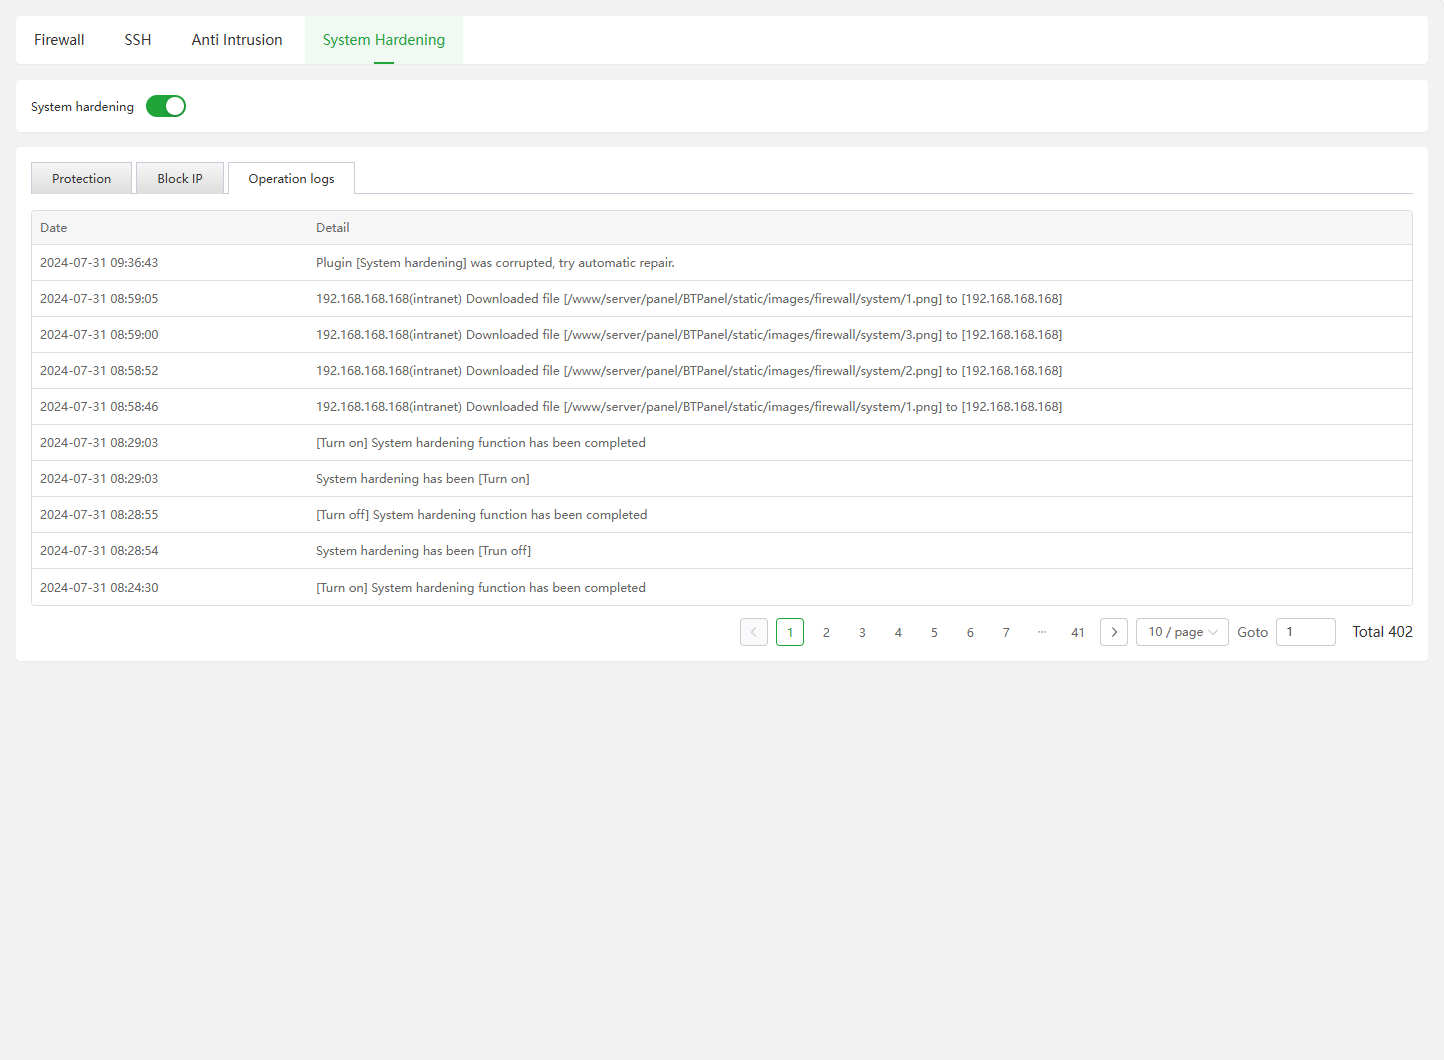Open the 10 / page dropdown
Viewport: 1444px width, 1060px height.
(1182, 632)
